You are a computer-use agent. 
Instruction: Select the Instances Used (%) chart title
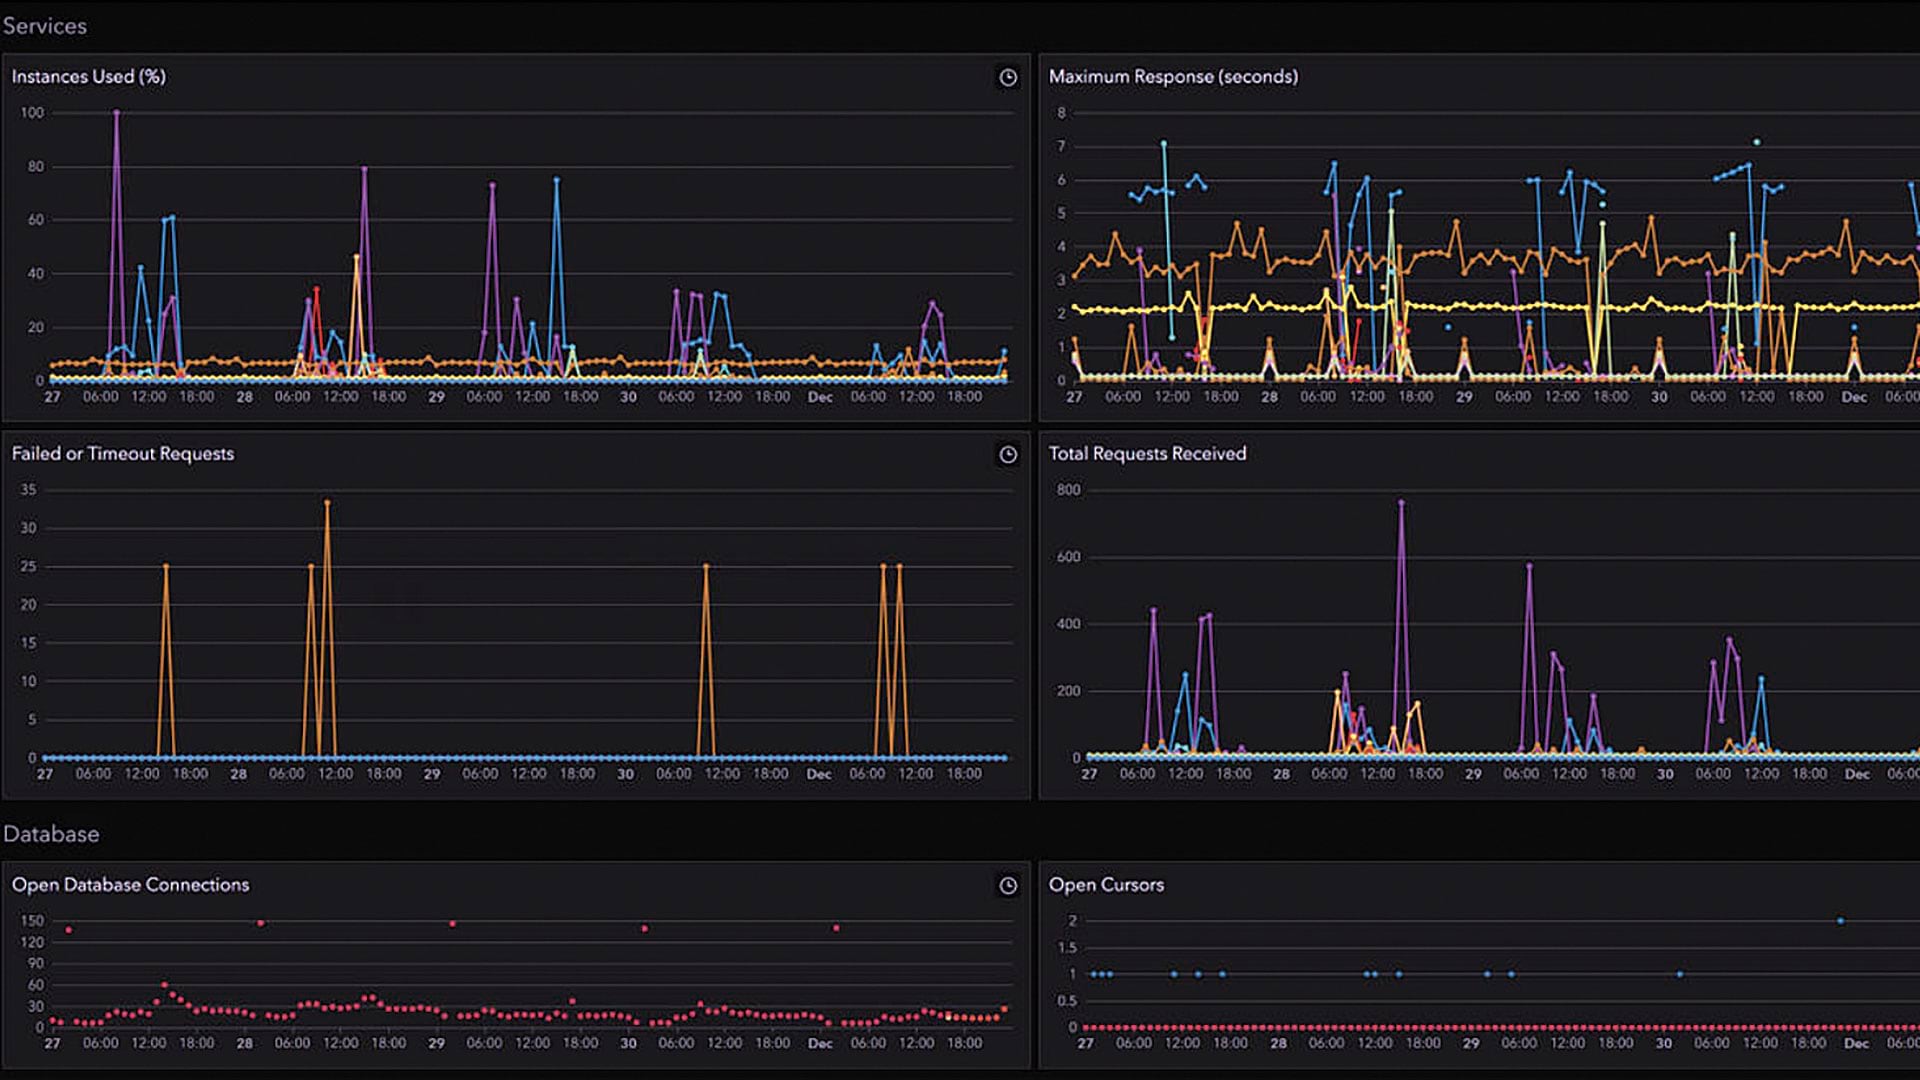click(x=89, y=77)
